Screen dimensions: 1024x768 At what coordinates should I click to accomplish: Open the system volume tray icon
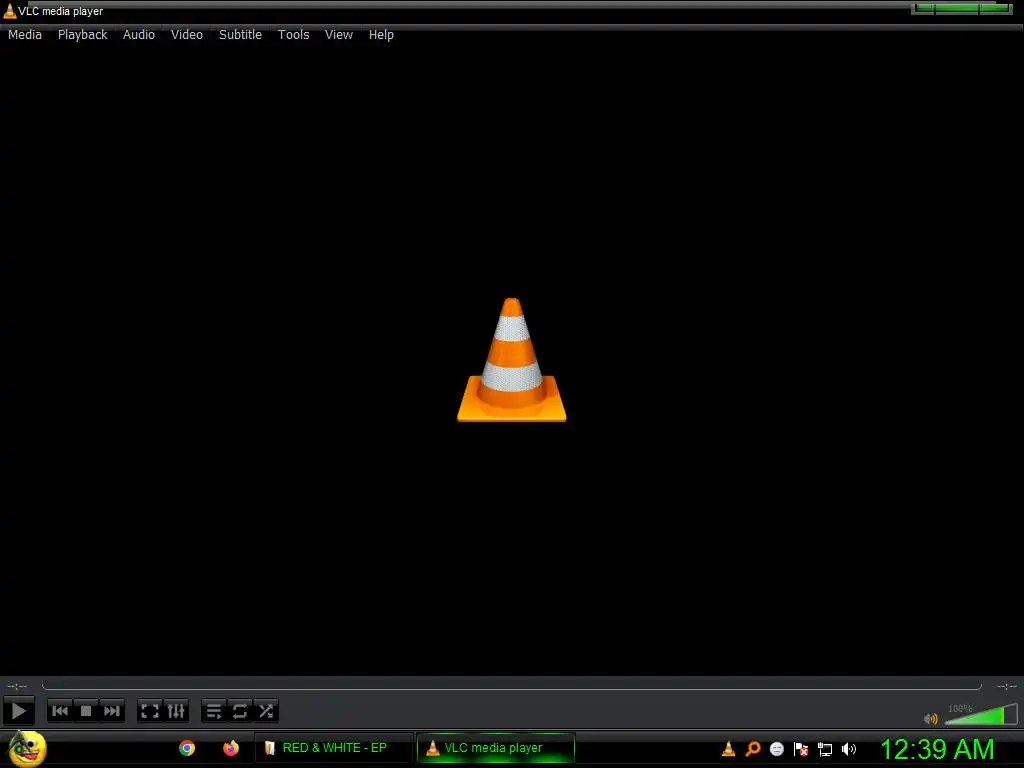tap(848, 749)
